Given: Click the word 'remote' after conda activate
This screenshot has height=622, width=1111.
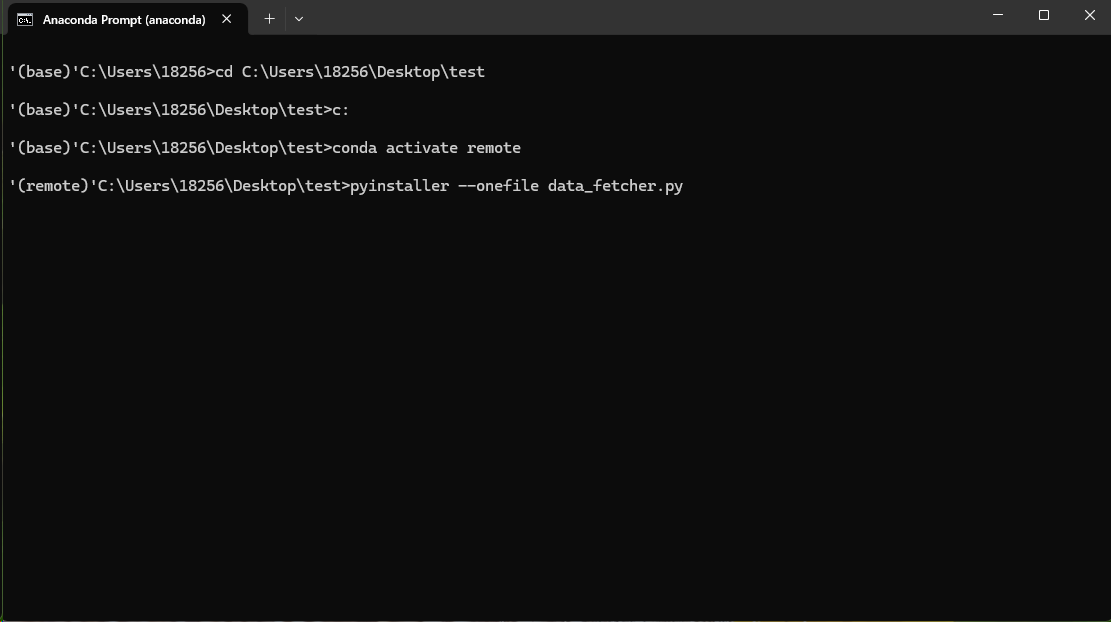Looking at the screenshot, I should point(494,148).
